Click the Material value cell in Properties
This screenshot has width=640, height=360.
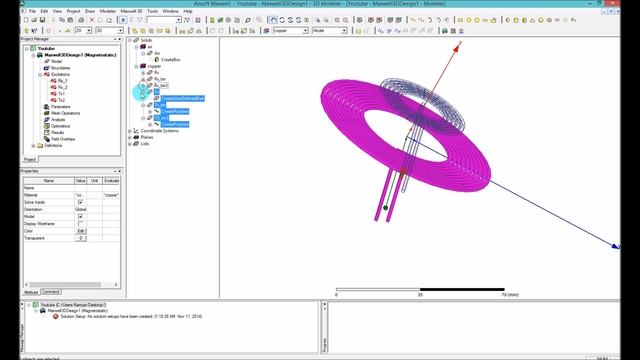pyautogui.click(x=80, y=195)
